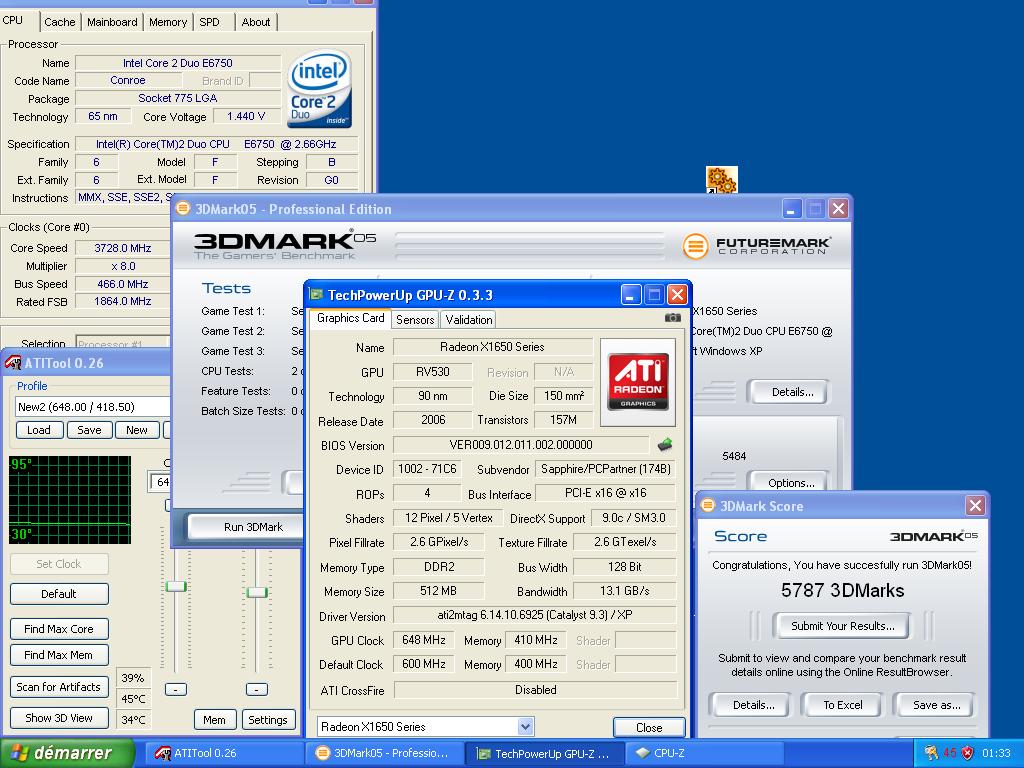Open the CPU-Z processor selection dropdown
The width and height of the screenshot is (1024, 768).
(123, 344)
